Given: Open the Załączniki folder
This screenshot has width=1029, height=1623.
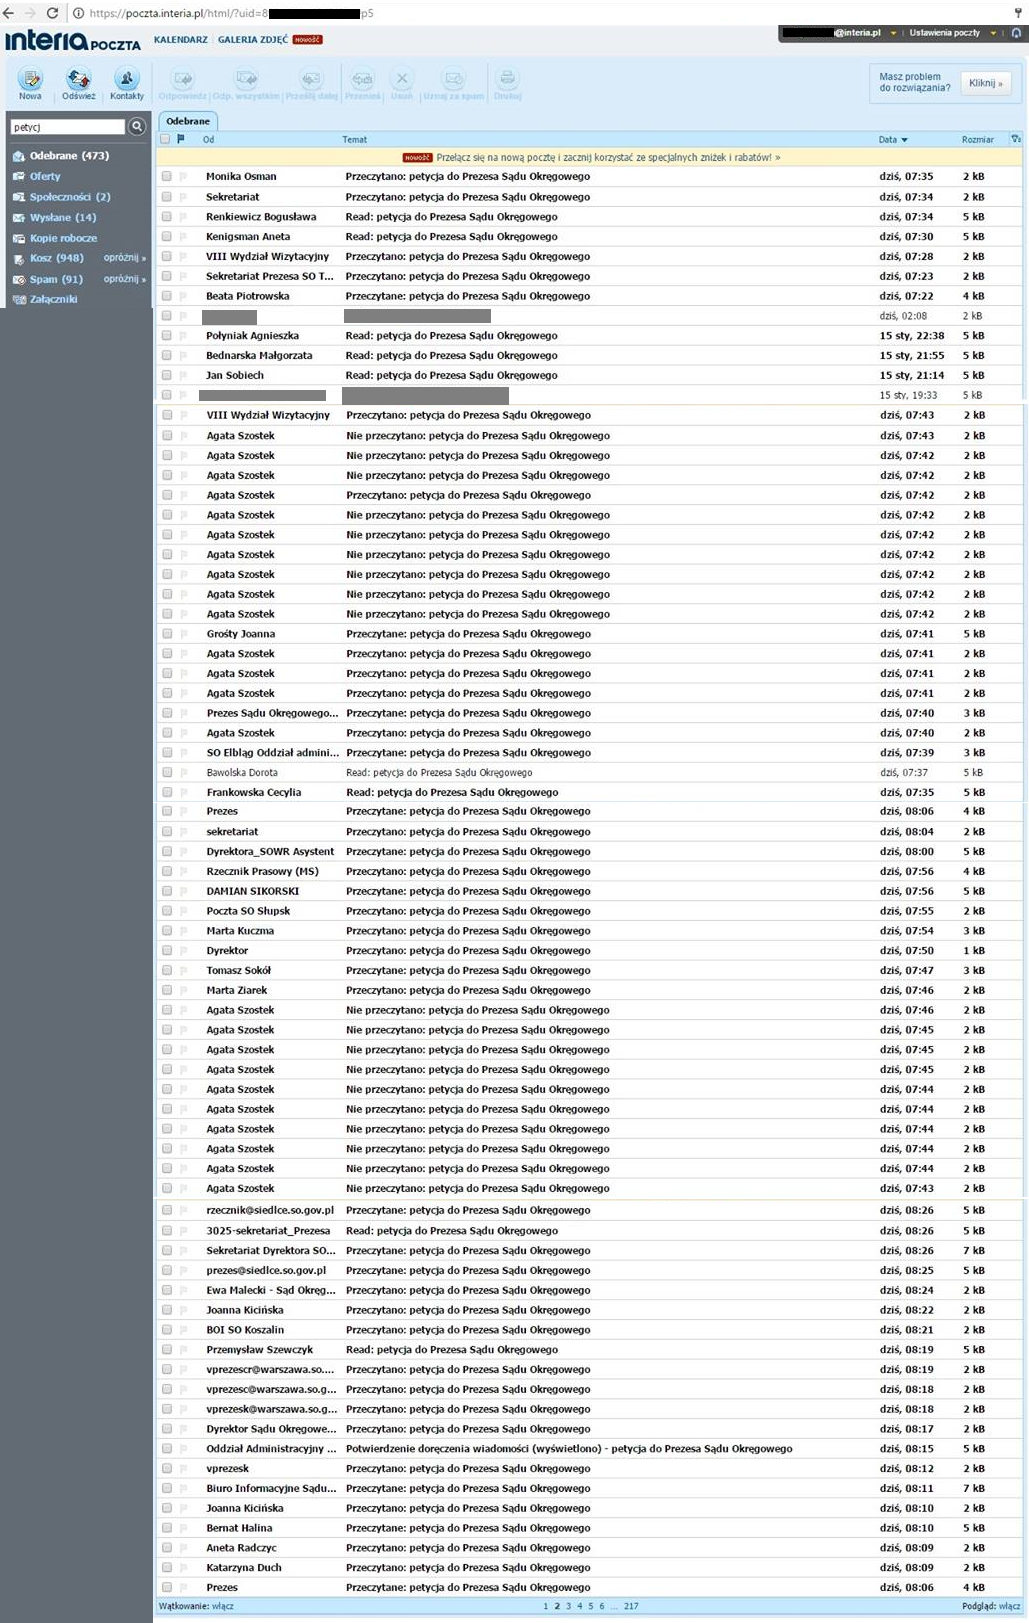Looking at the screenshot, I should [53, 299].
